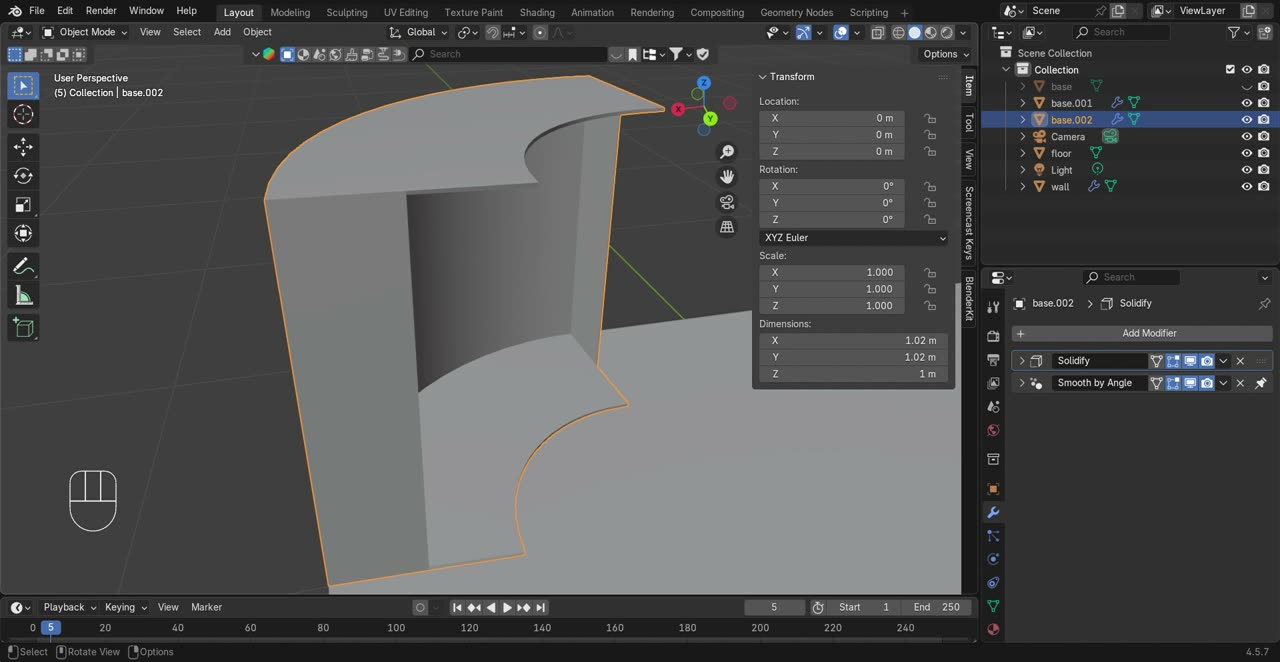Open the XYZ Euler rotation mode dropdown
This screenshot has height=662, width=1280.
854,238
